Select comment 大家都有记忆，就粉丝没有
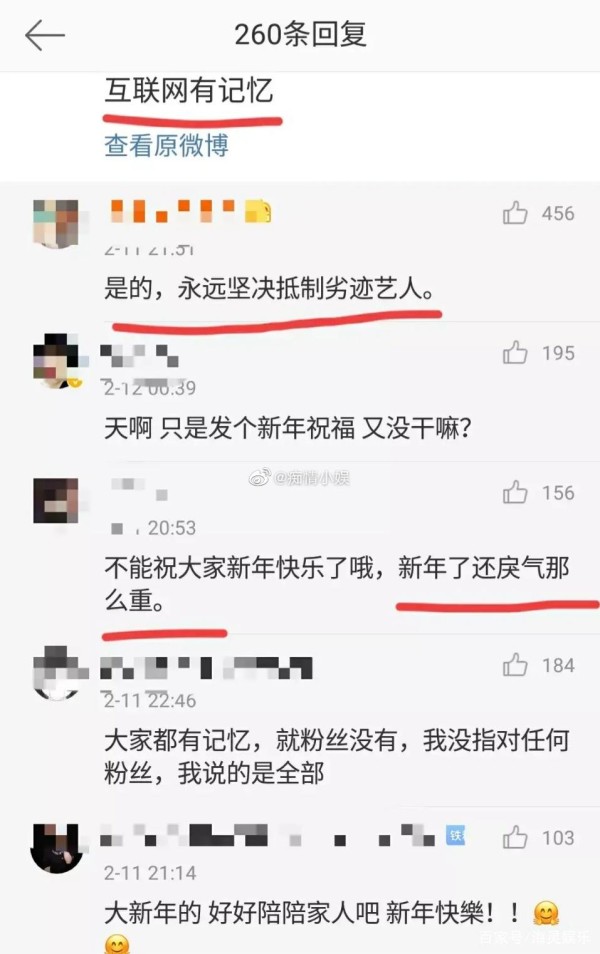Viewport: 600px width, 954px height. point(337,756)
